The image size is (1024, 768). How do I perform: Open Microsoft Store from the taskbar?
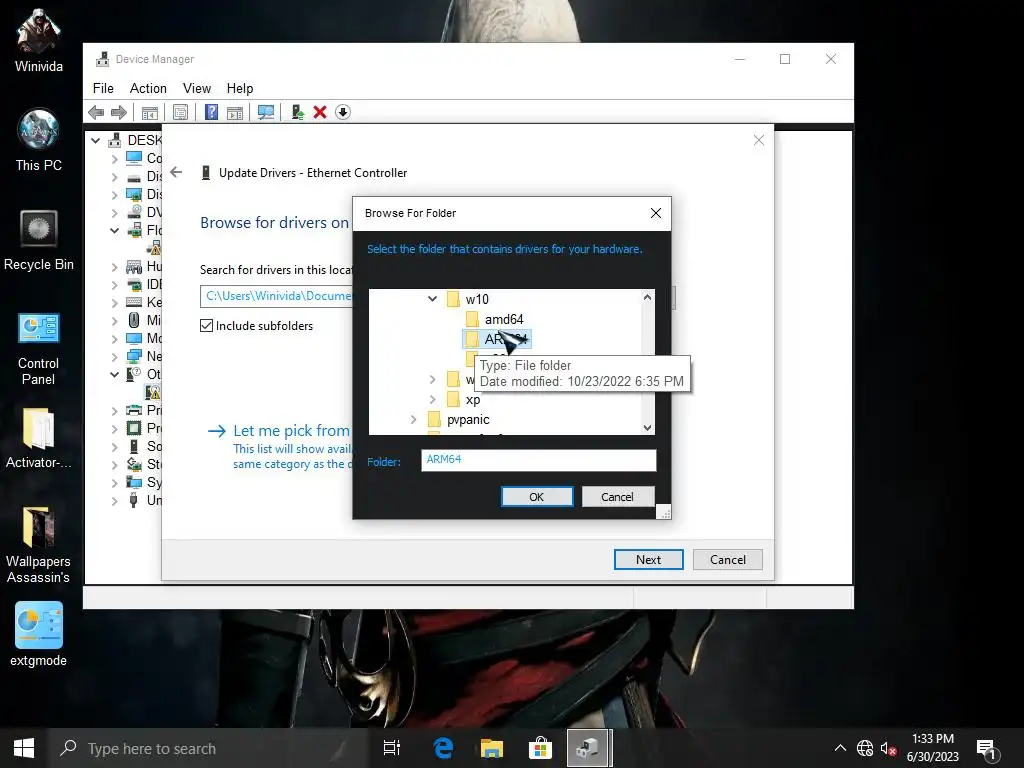(540, 748)
